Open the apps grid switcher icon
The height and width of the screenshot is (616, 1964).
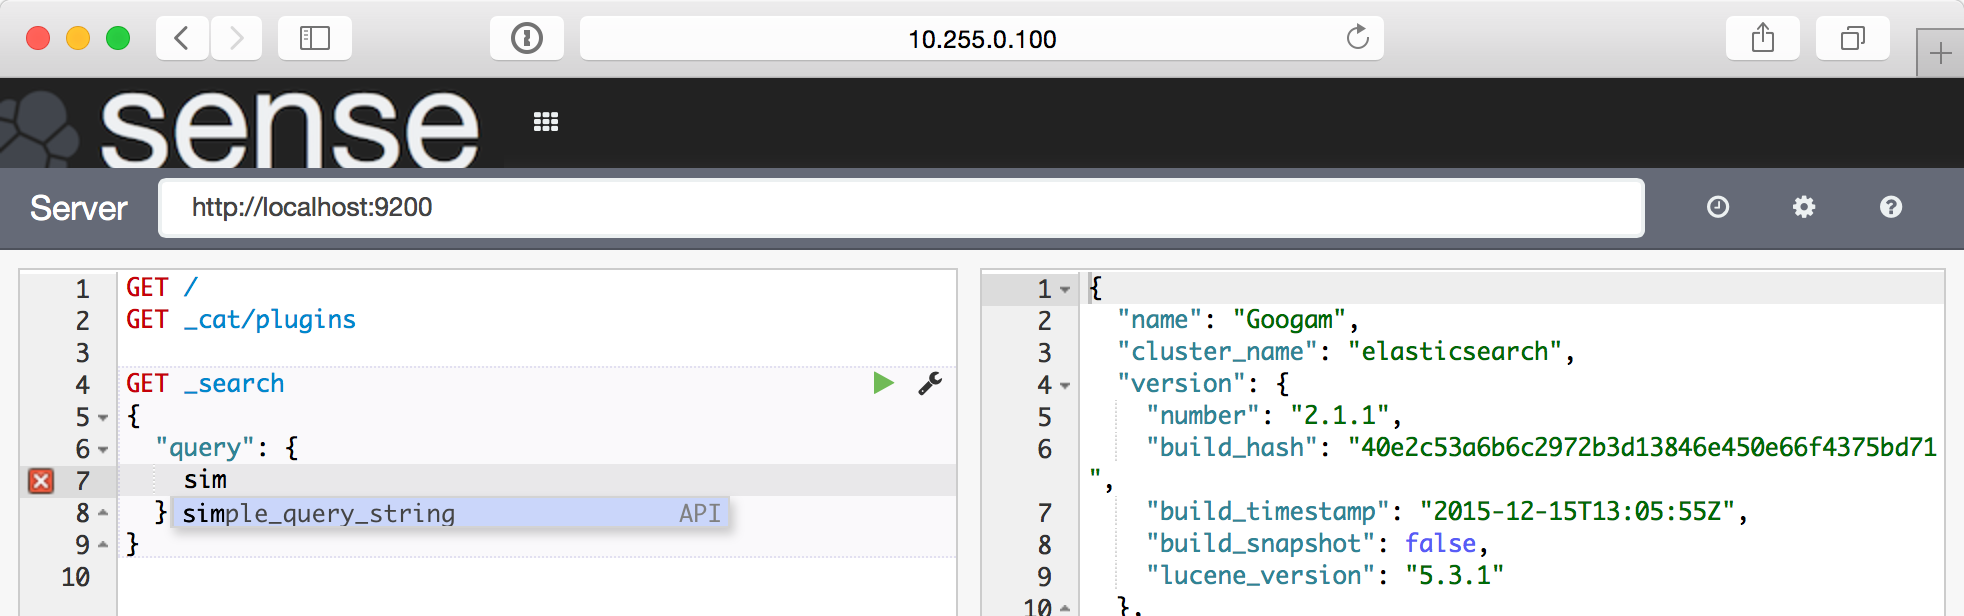pos(546,122)
